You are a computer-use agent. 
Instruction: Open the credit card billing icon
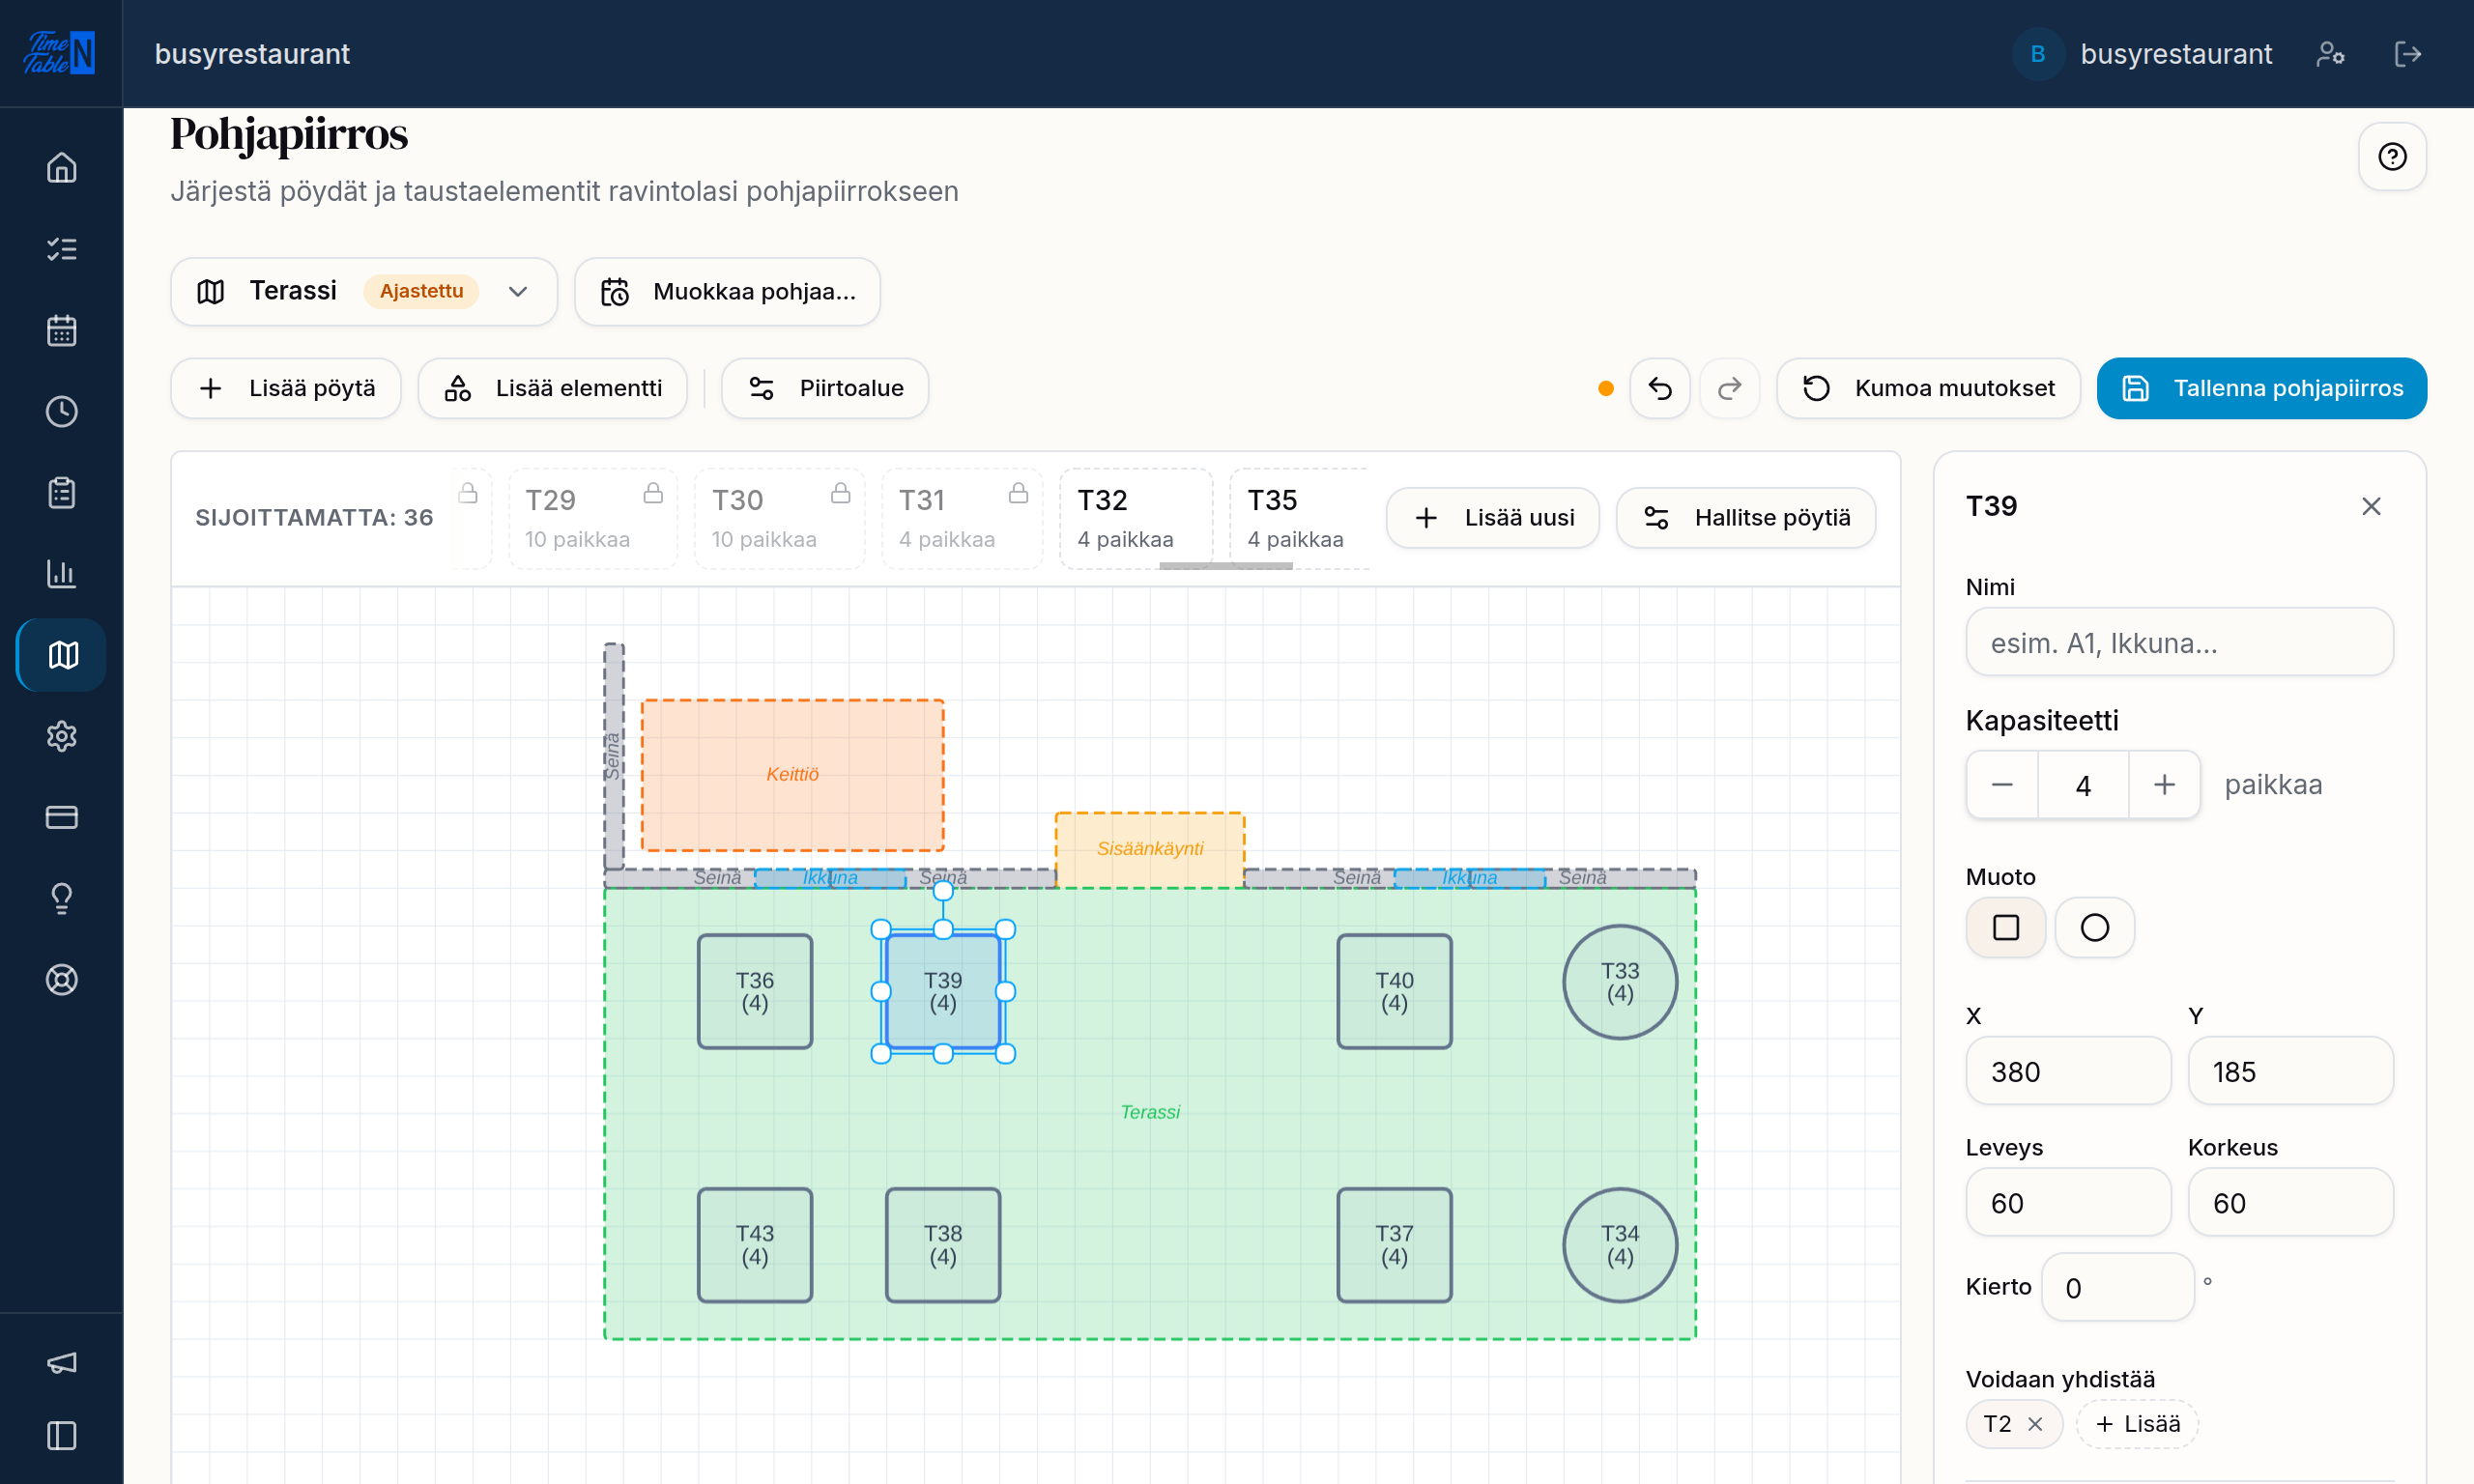(x=62, y=817)
